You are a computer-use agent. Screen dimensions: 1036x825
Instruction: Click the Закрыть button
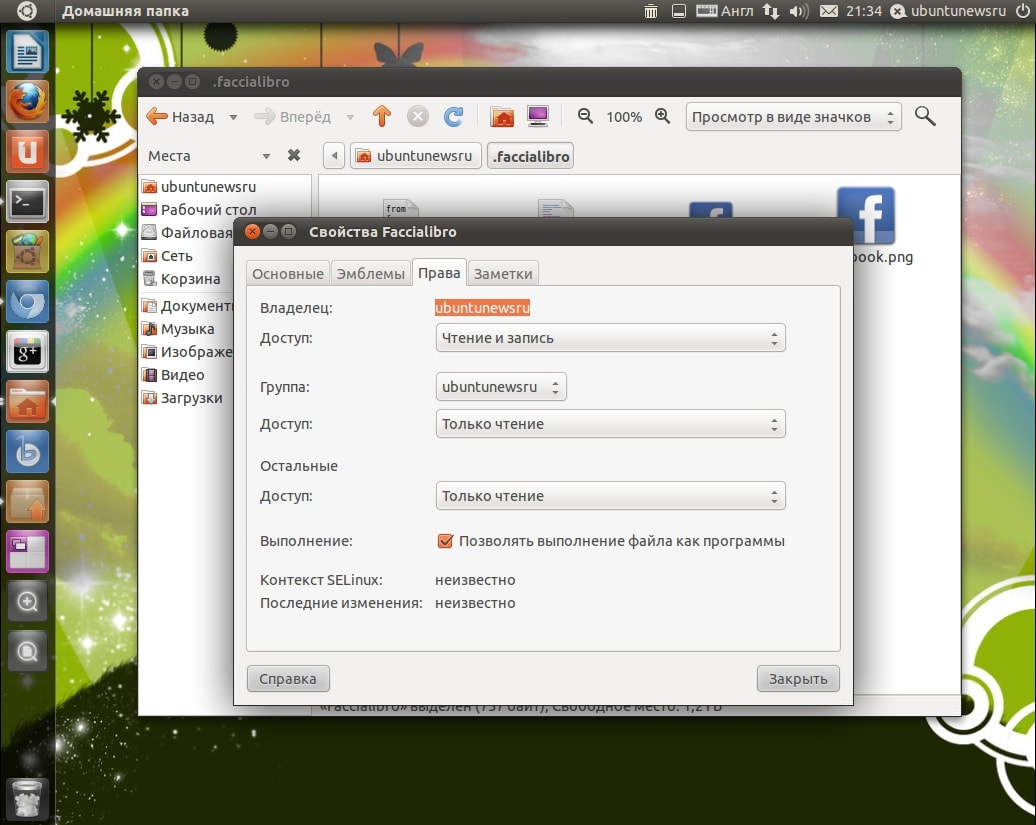pos(798,678)
